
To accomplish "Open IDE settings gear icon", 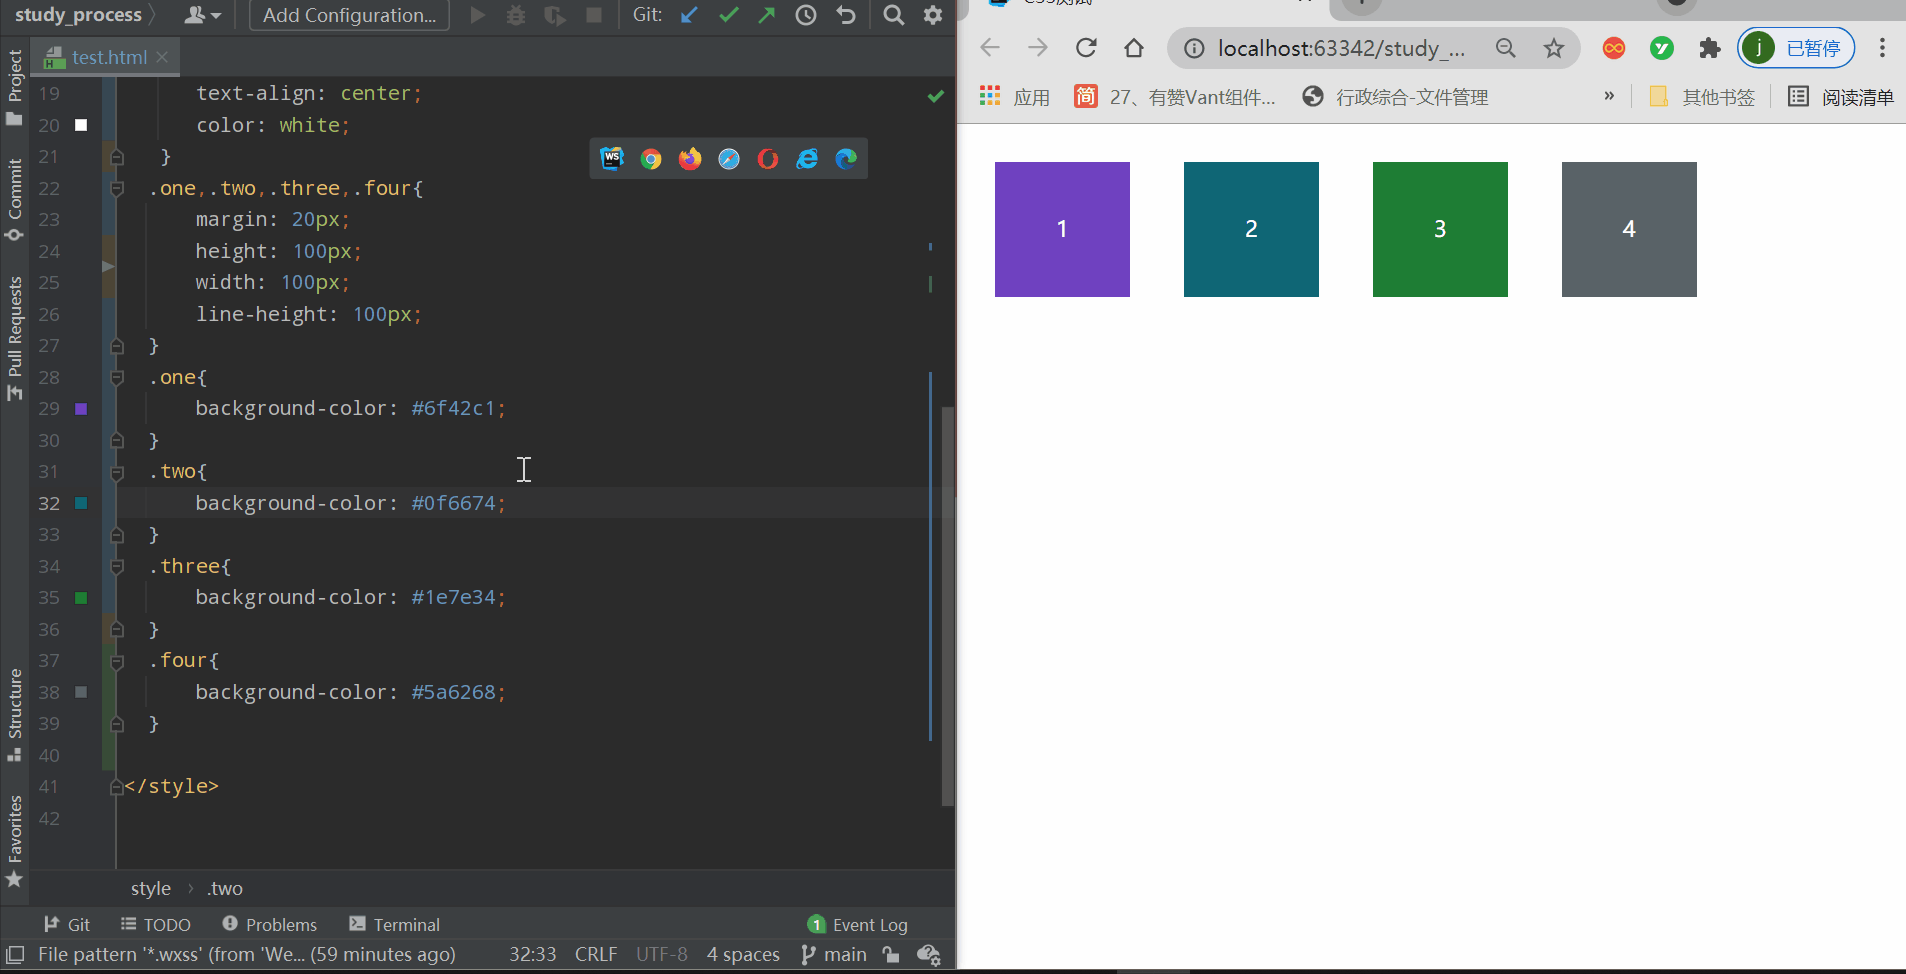I will [933, 15].
